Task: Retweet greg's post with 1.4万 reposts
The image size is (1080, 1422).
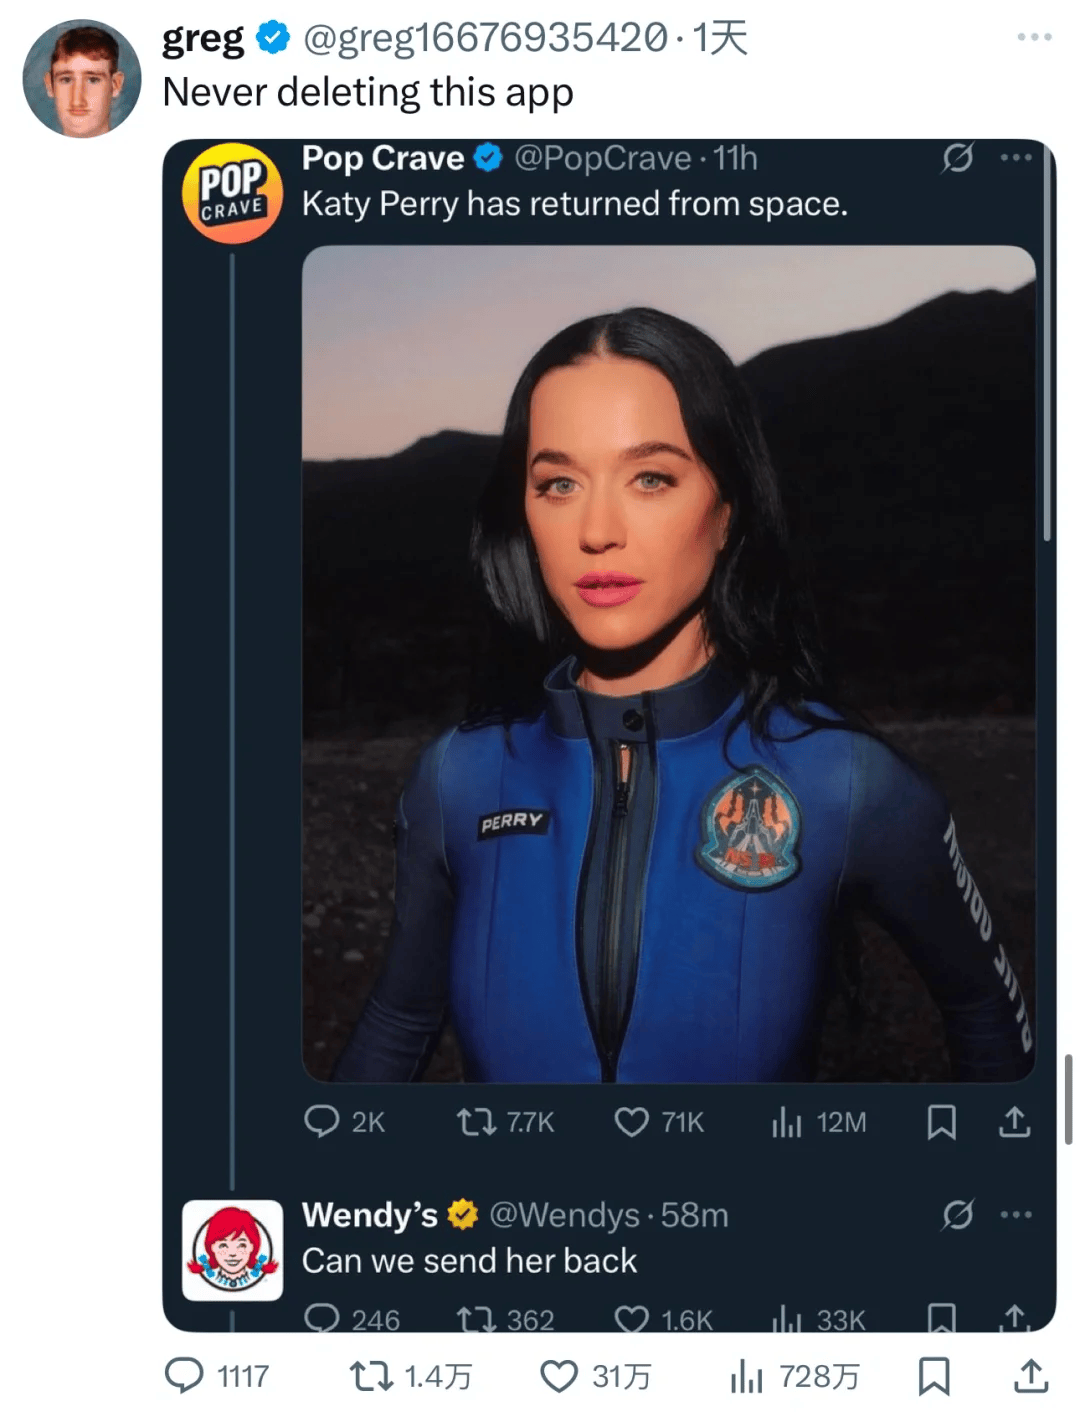Action: [370, 1376]
